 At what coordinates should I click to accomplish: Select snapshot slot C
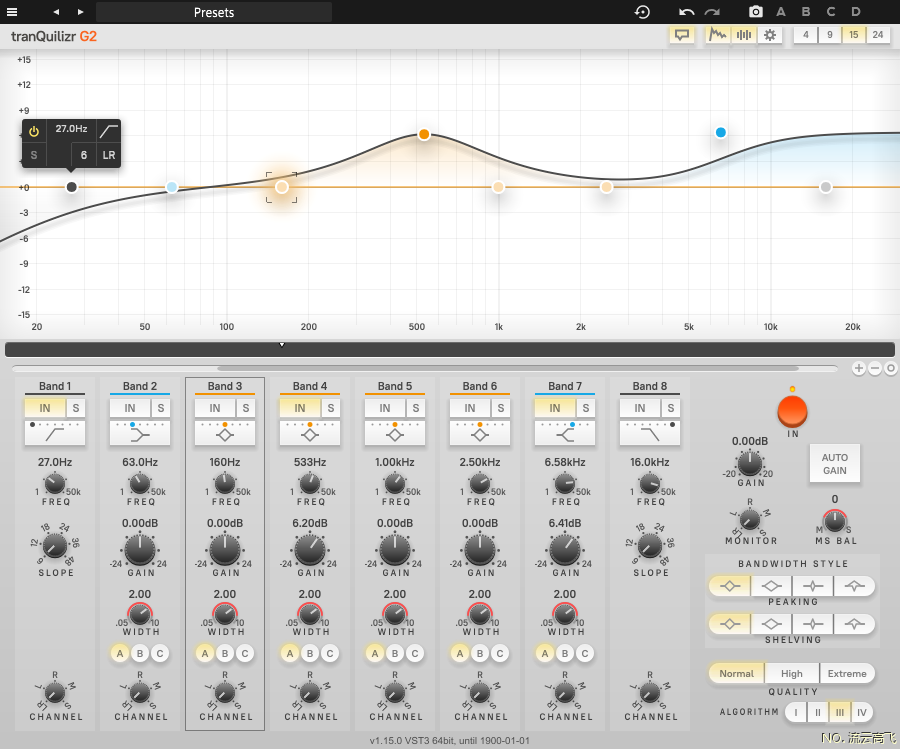[831, 11]
